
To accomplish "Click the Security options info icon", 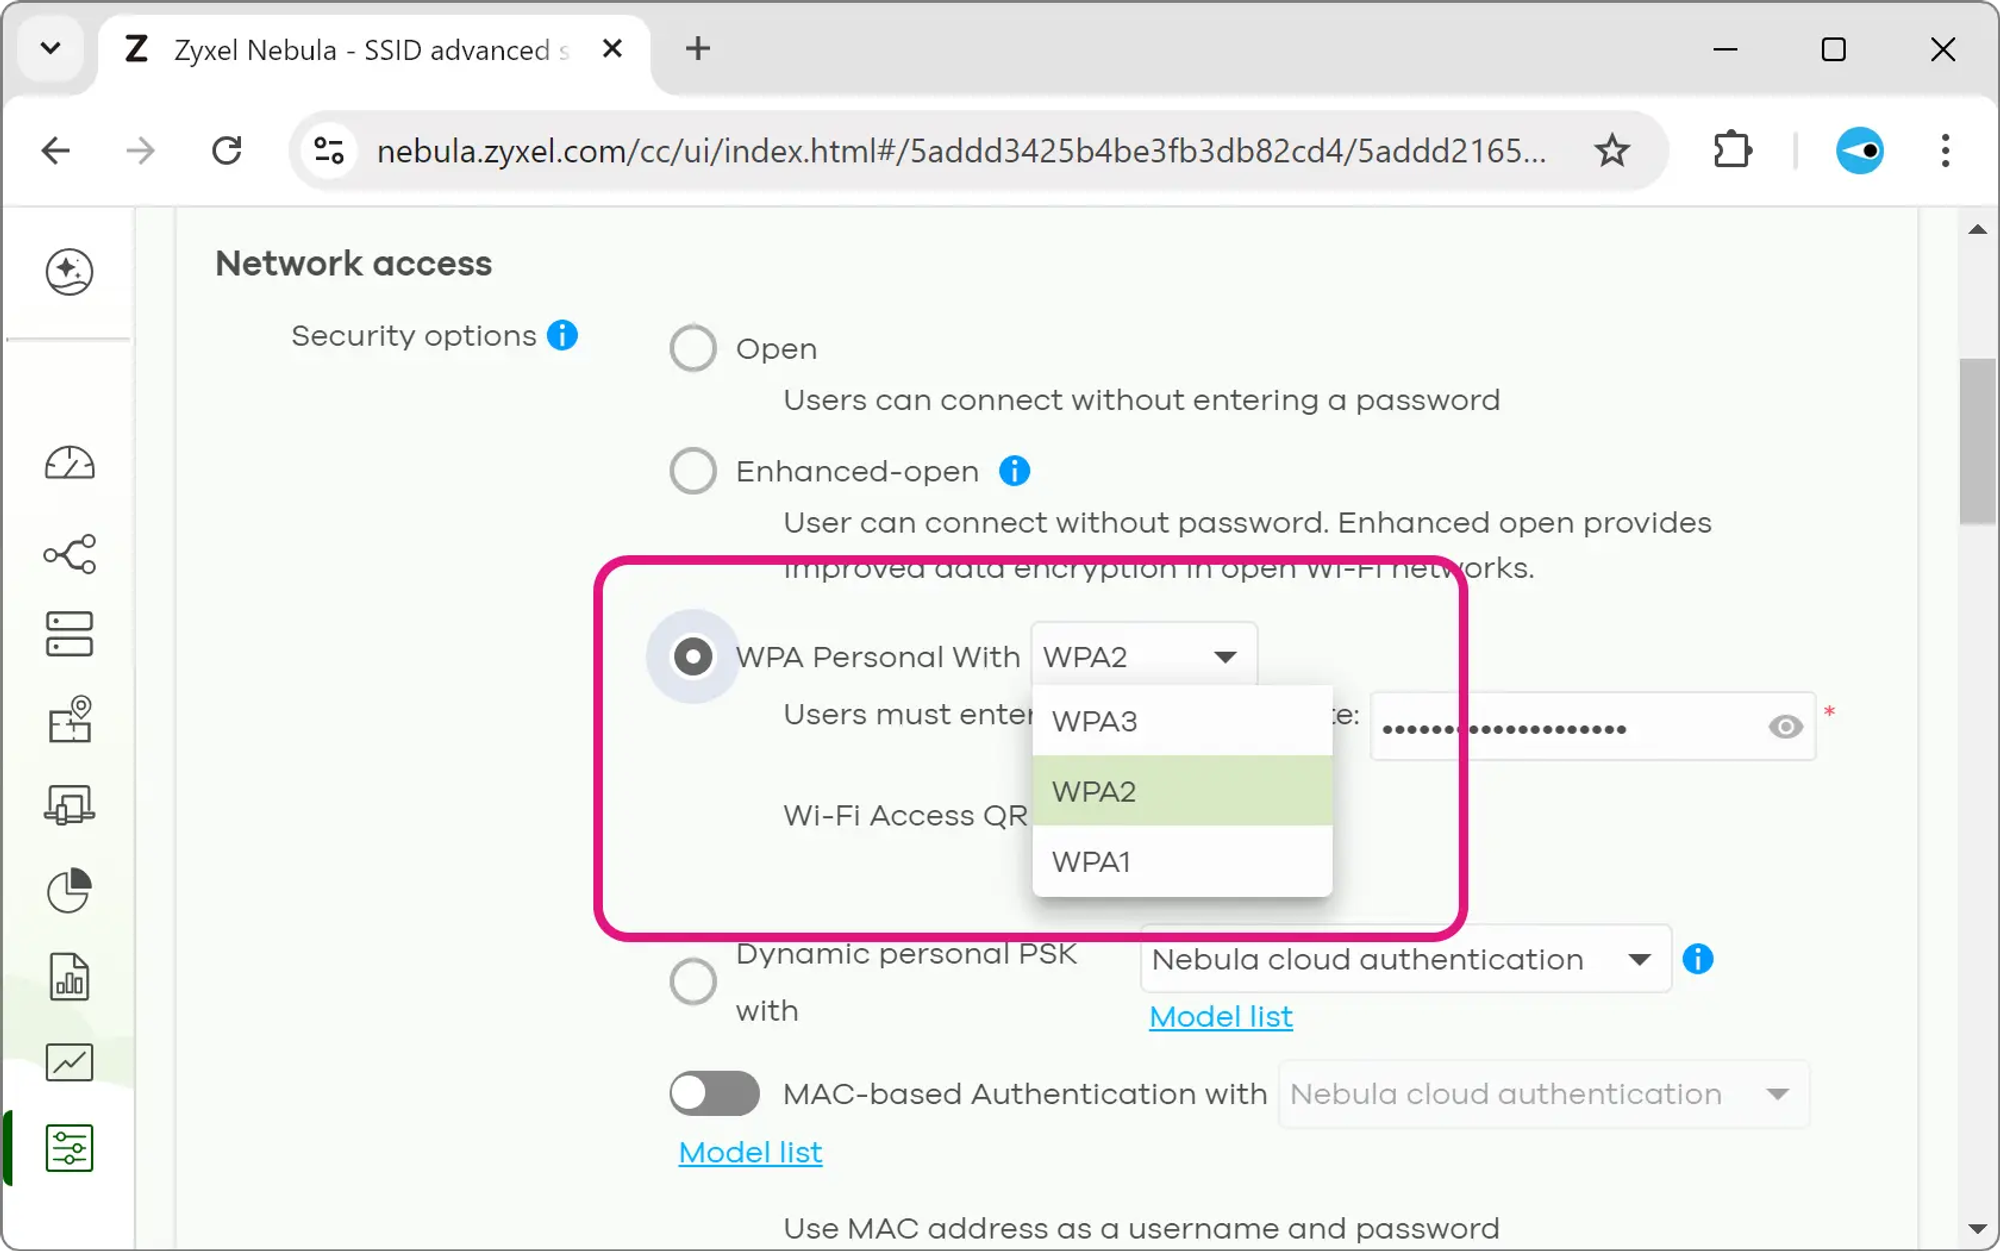I will click(x=562, y=335).
